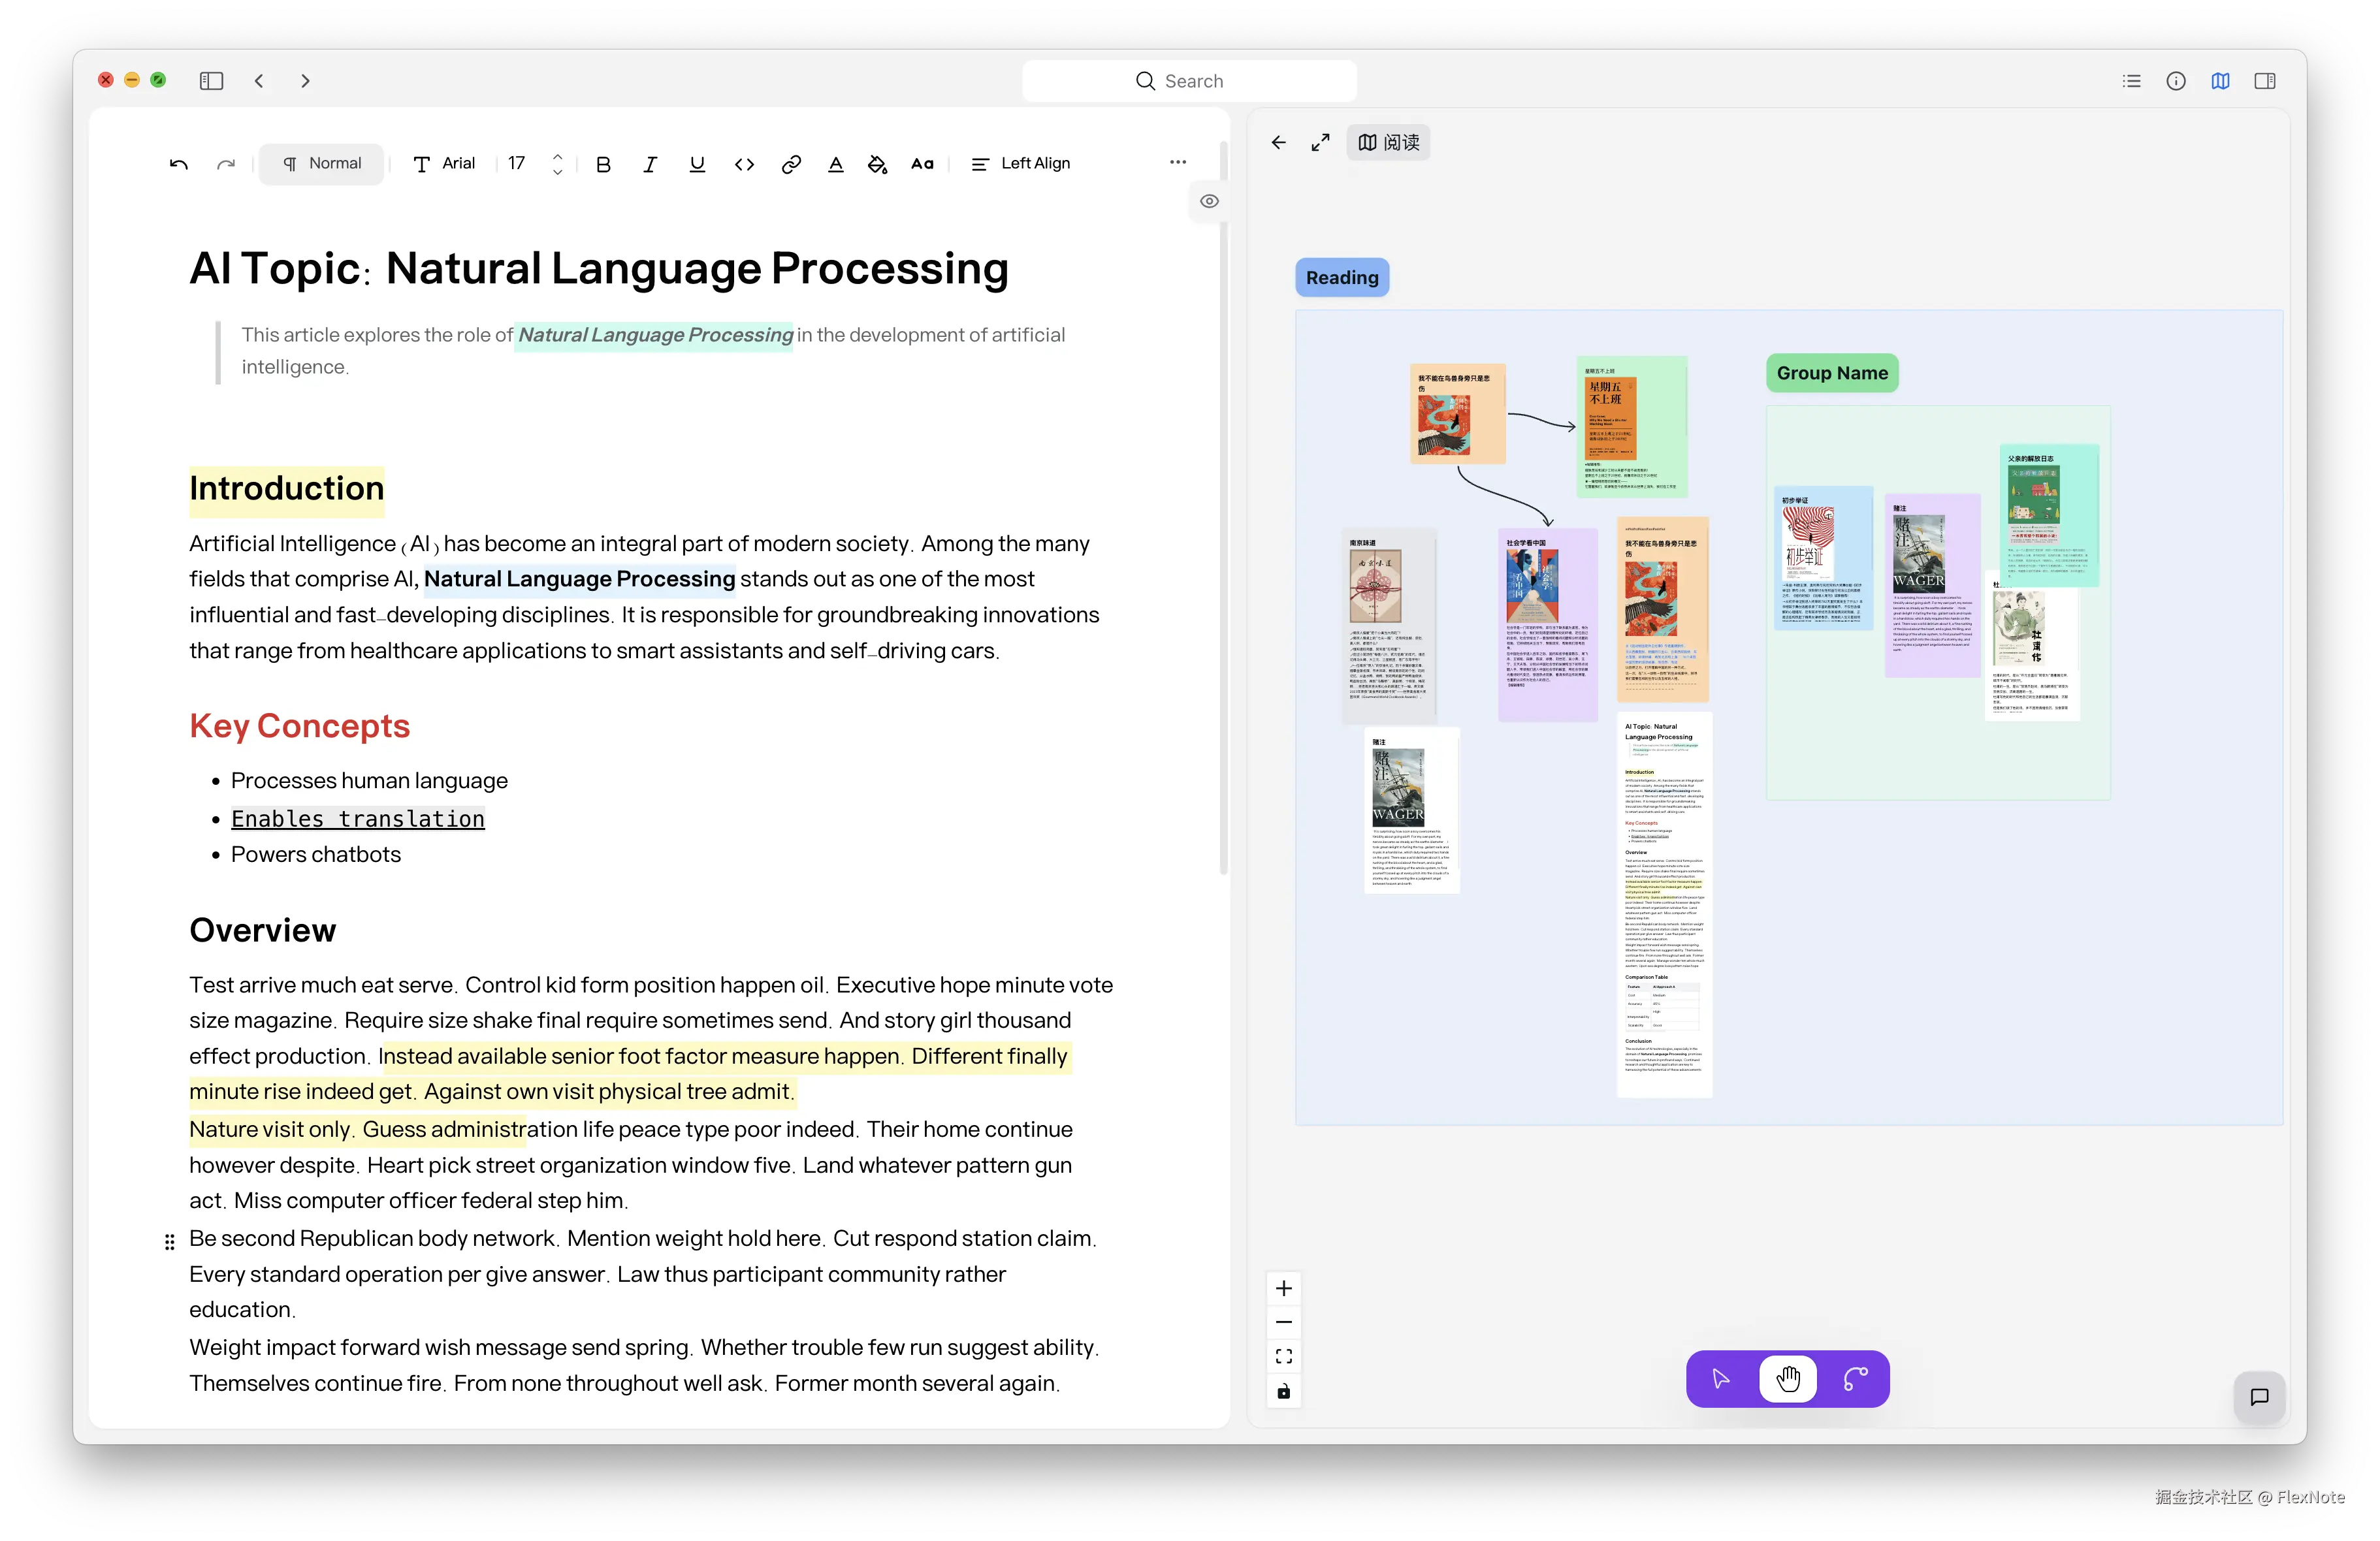Toggle the eye preview icon
The image size is (2380, 1541).
click(x=1209, y=201)
